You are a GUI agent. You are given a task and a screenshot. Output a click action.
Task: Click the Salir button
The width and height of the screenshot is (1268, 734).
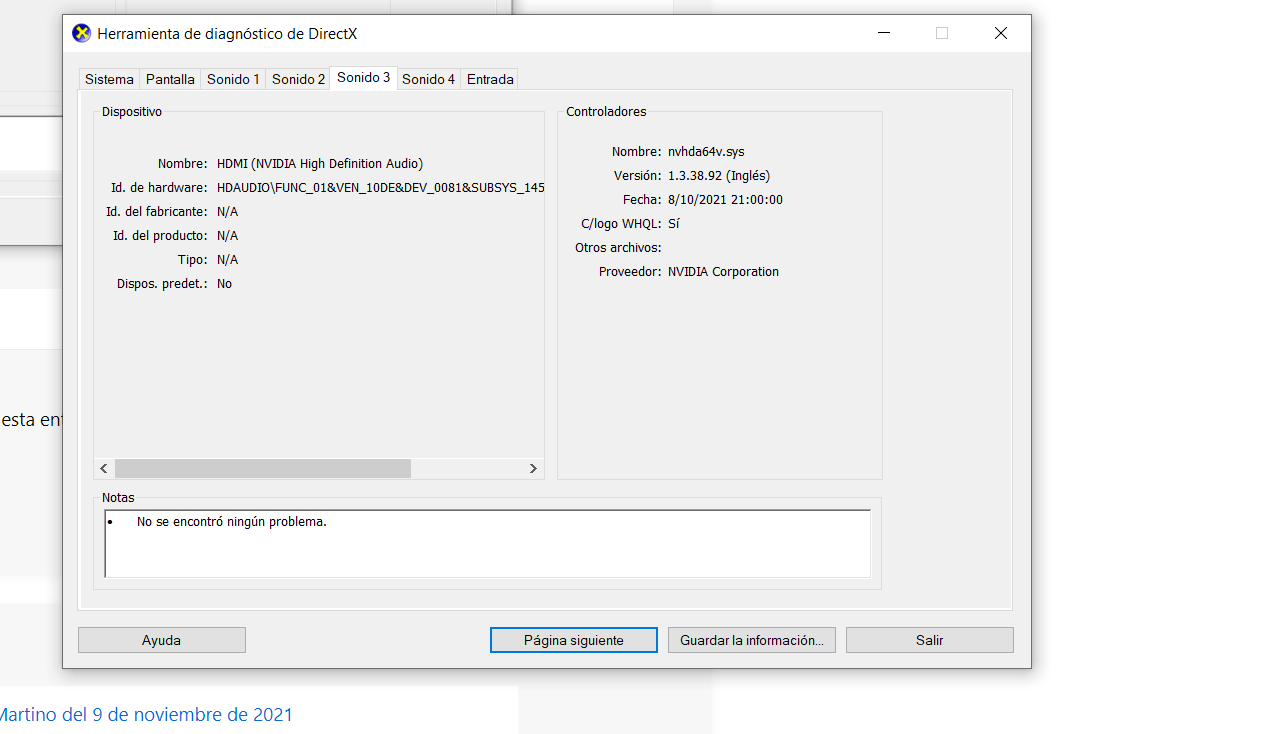930,640
